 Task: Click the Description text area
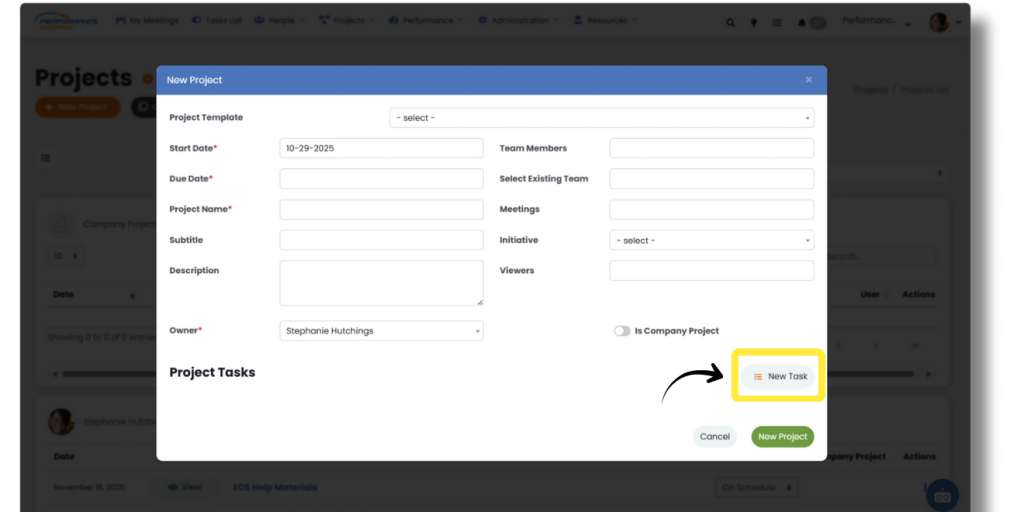click(381, 283)
